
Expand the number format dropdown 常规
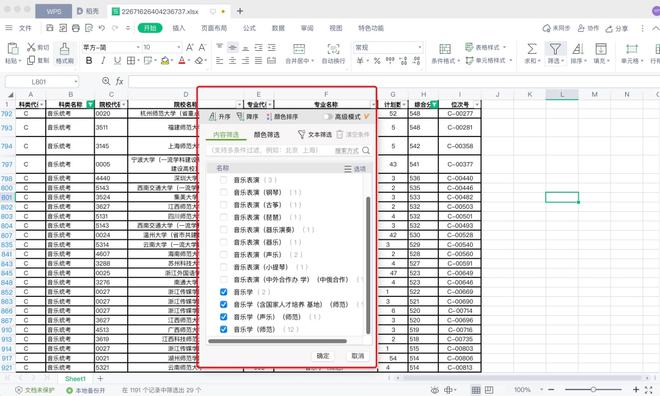coord(419,47)
